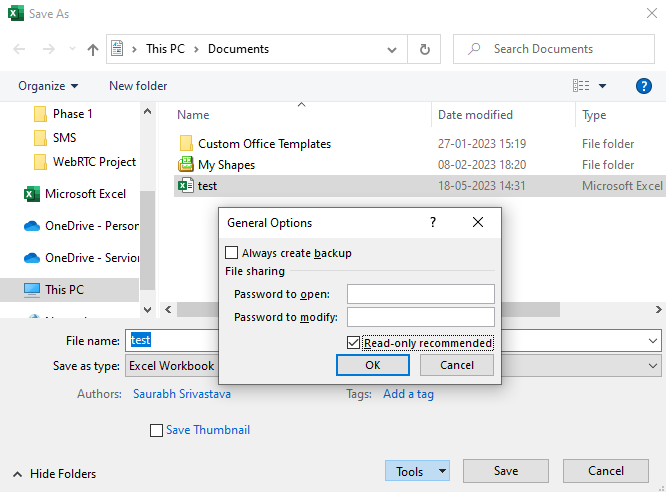Viewport: 666px width, 492px height.
Task: Collapse the pane with Hide Folders
Action: click(54, 474)
